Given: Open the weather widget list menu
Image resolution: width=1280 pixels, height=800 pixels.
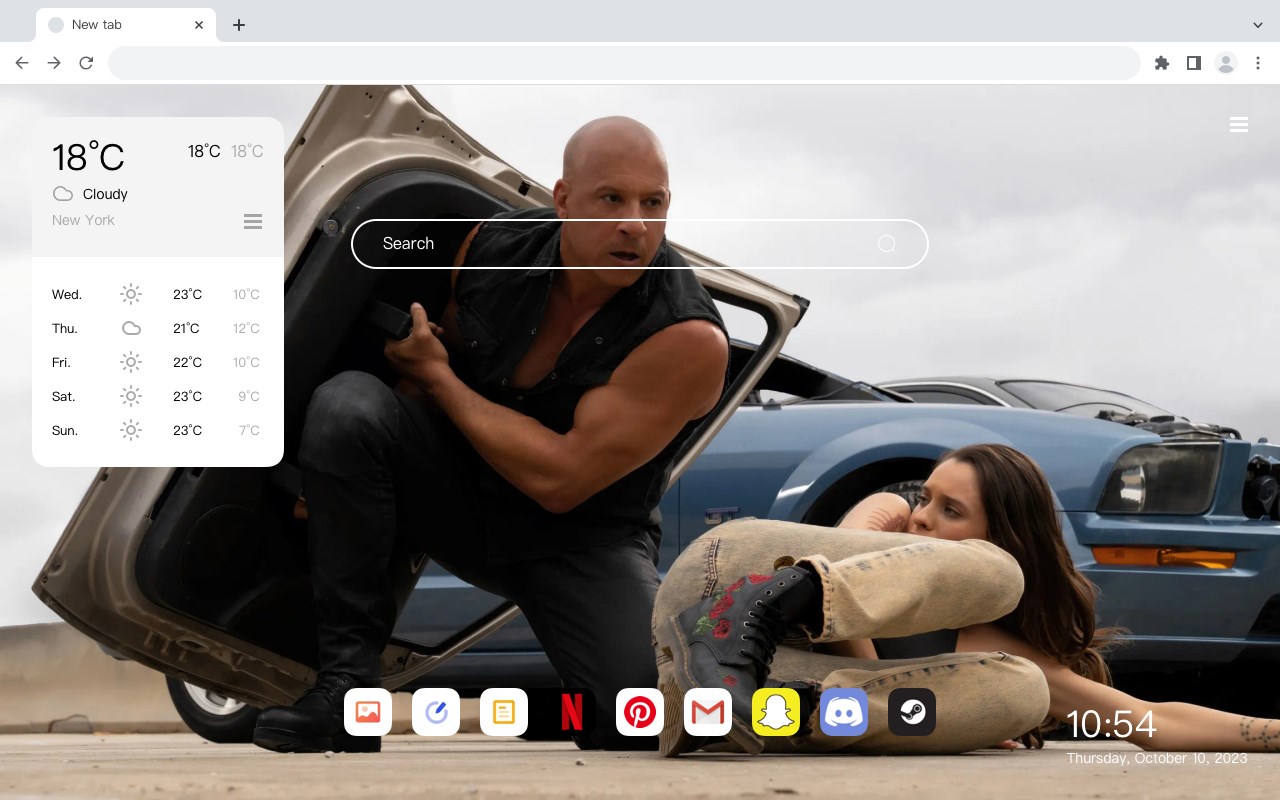Looking at the screenshot, I should tap(253, 221).
